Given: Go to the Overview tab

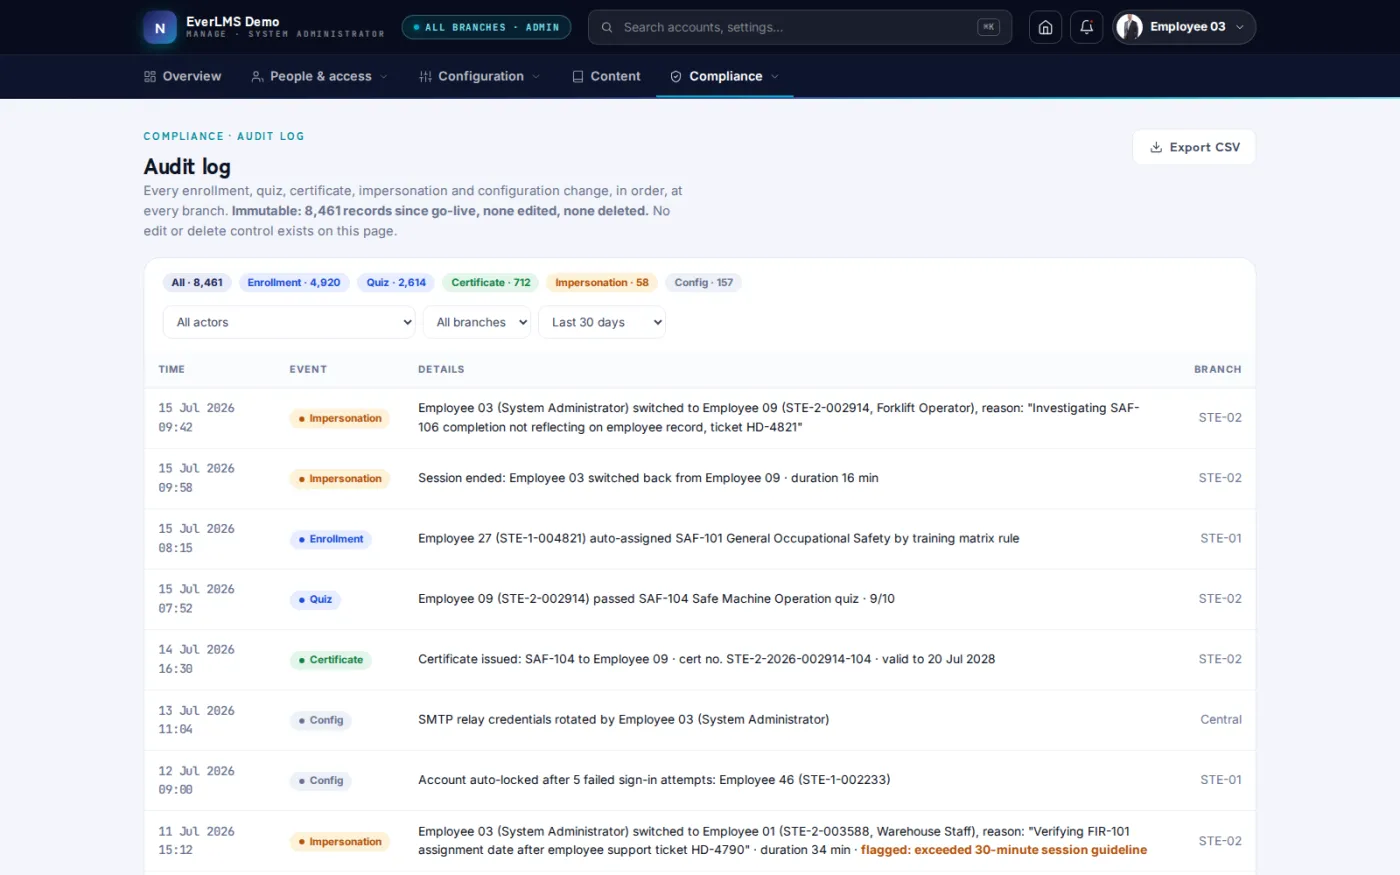Looking at the screenshot, I should click(182, 76).
